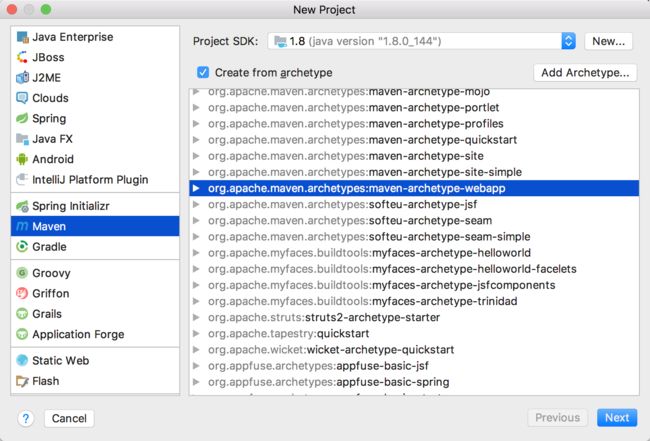Select Android project type
The height and width of the screenshot is (441, 650).
point(95,159)
